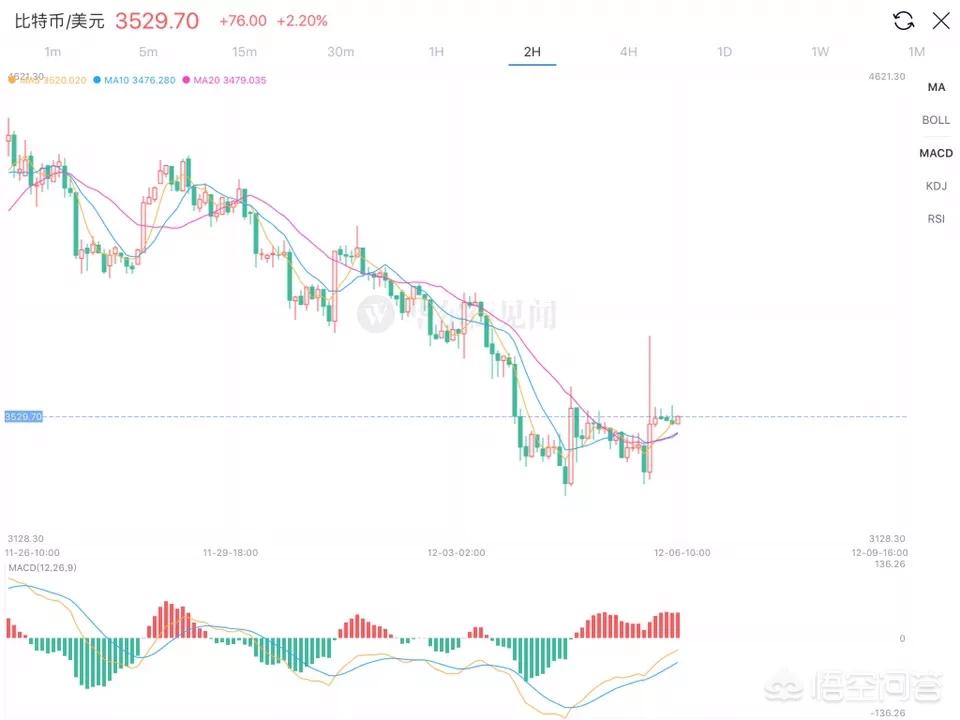Toggle the MACD indicator
Image resolution: width=960 pixels, height=720 pixels.
click(x=936, y=153)
